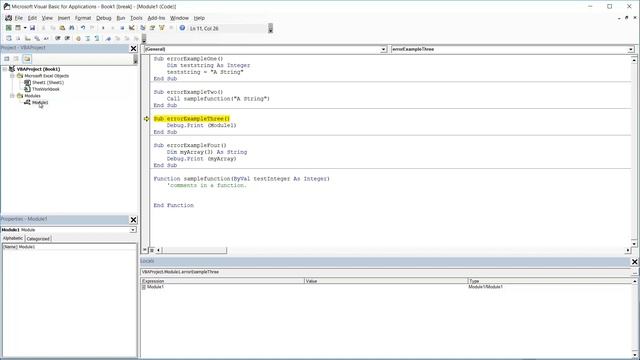Click the Function samplefunction declaration line
640x360 pixels.
(x=242, y=179)
